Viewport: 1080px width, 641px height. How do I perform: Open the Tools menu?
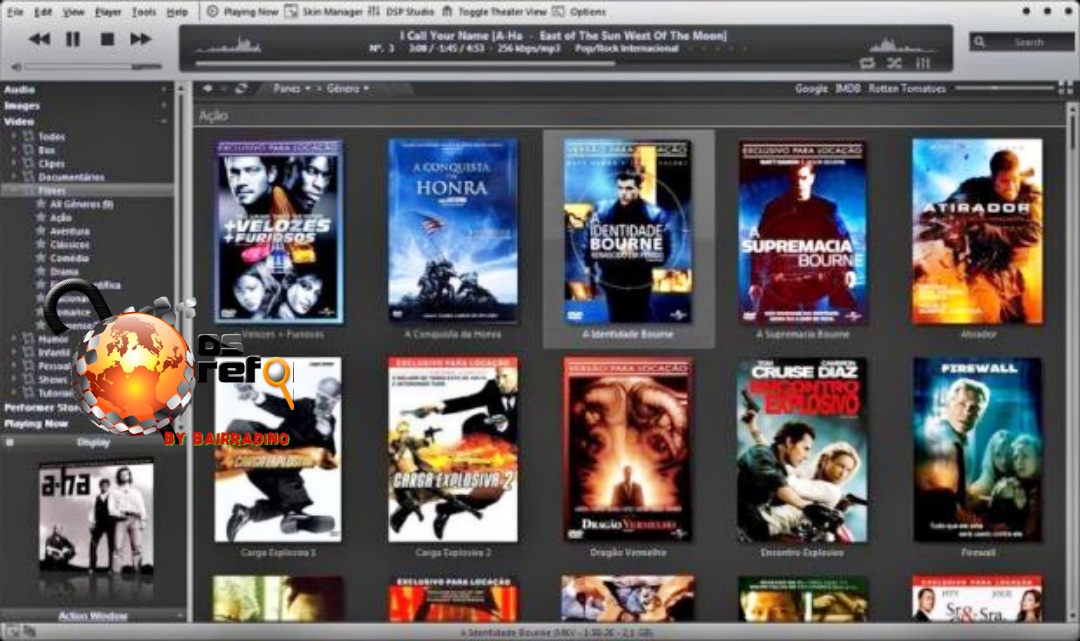(x=144, y=12)
